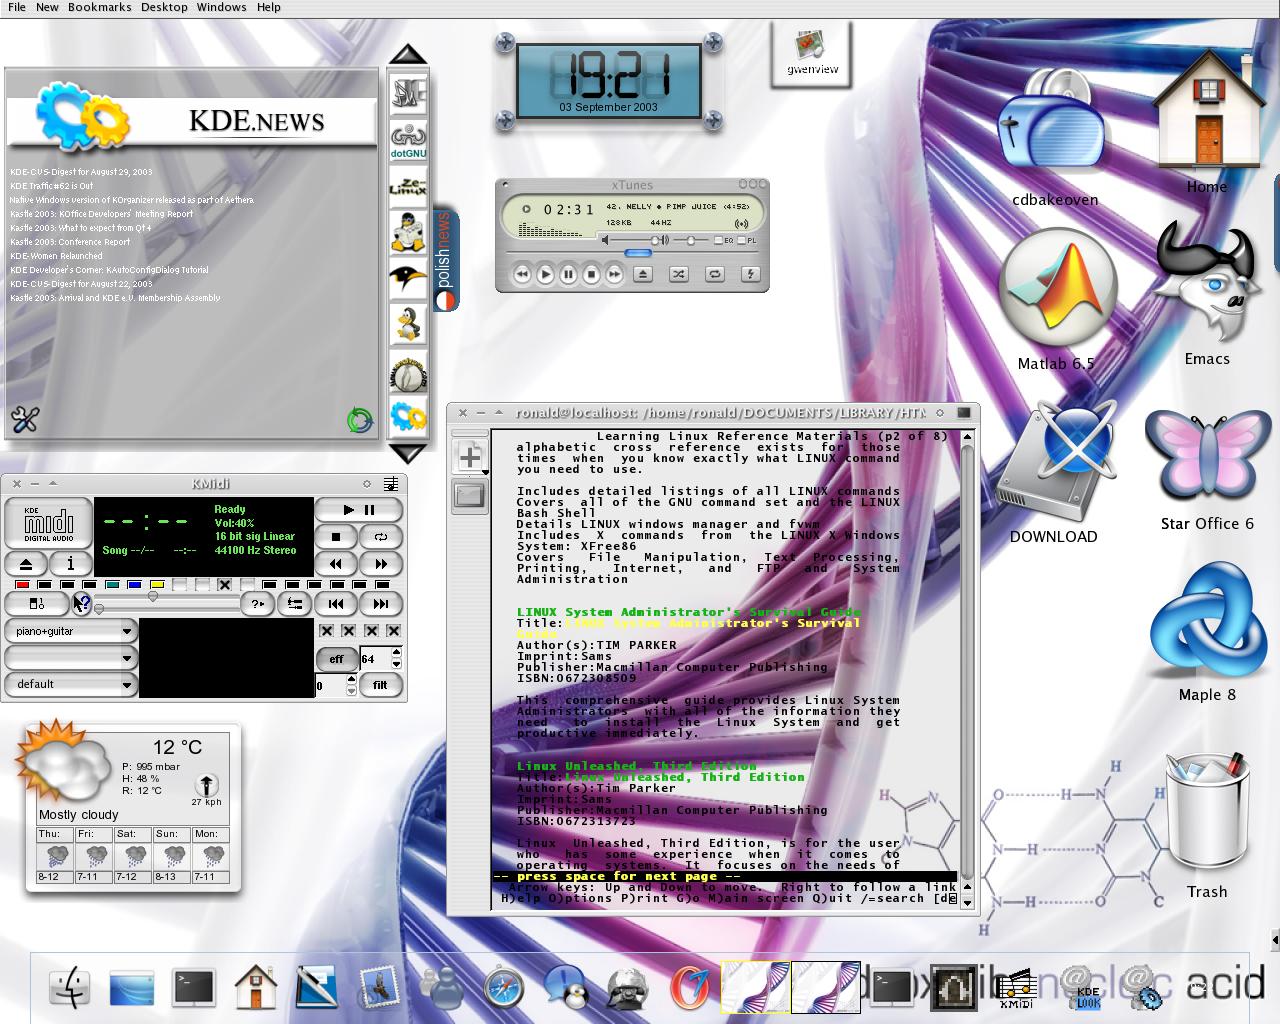The image size is (1280, 1024).
Task: Open KDE Look icon in the dock
Action: coord(1086,988)
